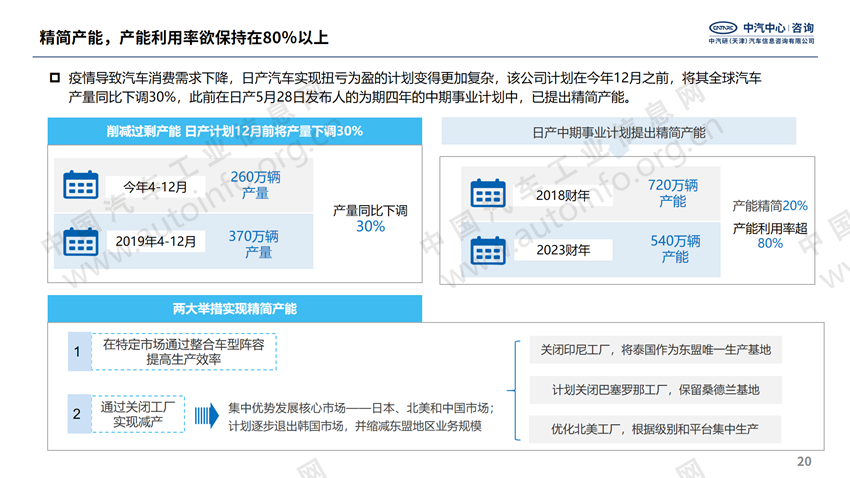
Task: Click the calendar icon beside 2019年4-12月
Action: pos(81,242)
